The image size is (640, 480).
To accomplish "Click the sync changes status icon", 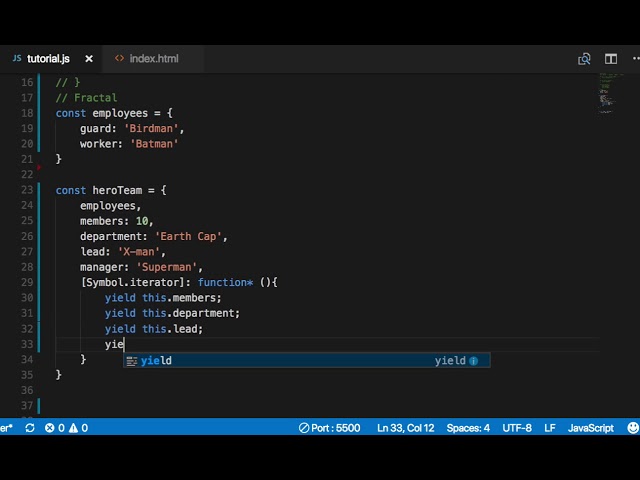I will pyautogui.click(x=30, y=428).
